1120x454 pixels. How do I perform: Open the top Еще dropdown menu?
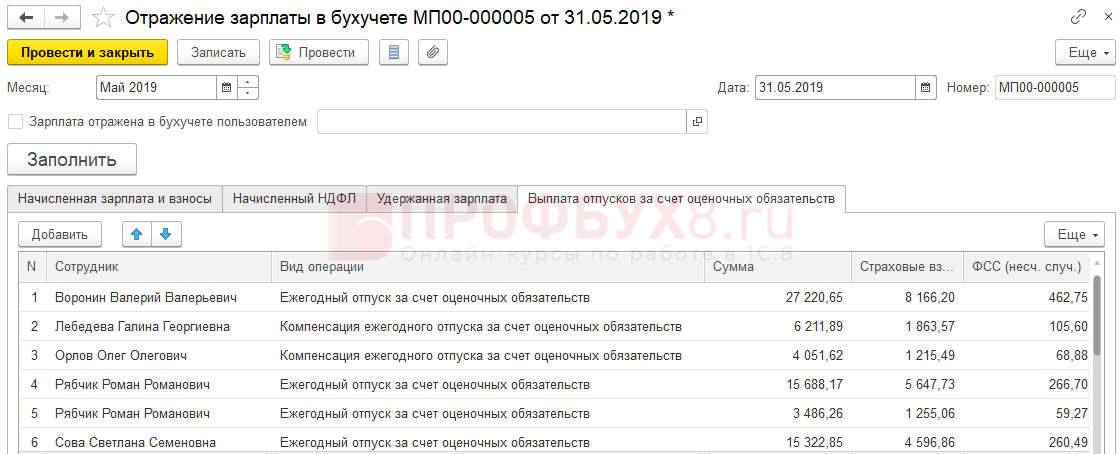(x=1085, y=53)
